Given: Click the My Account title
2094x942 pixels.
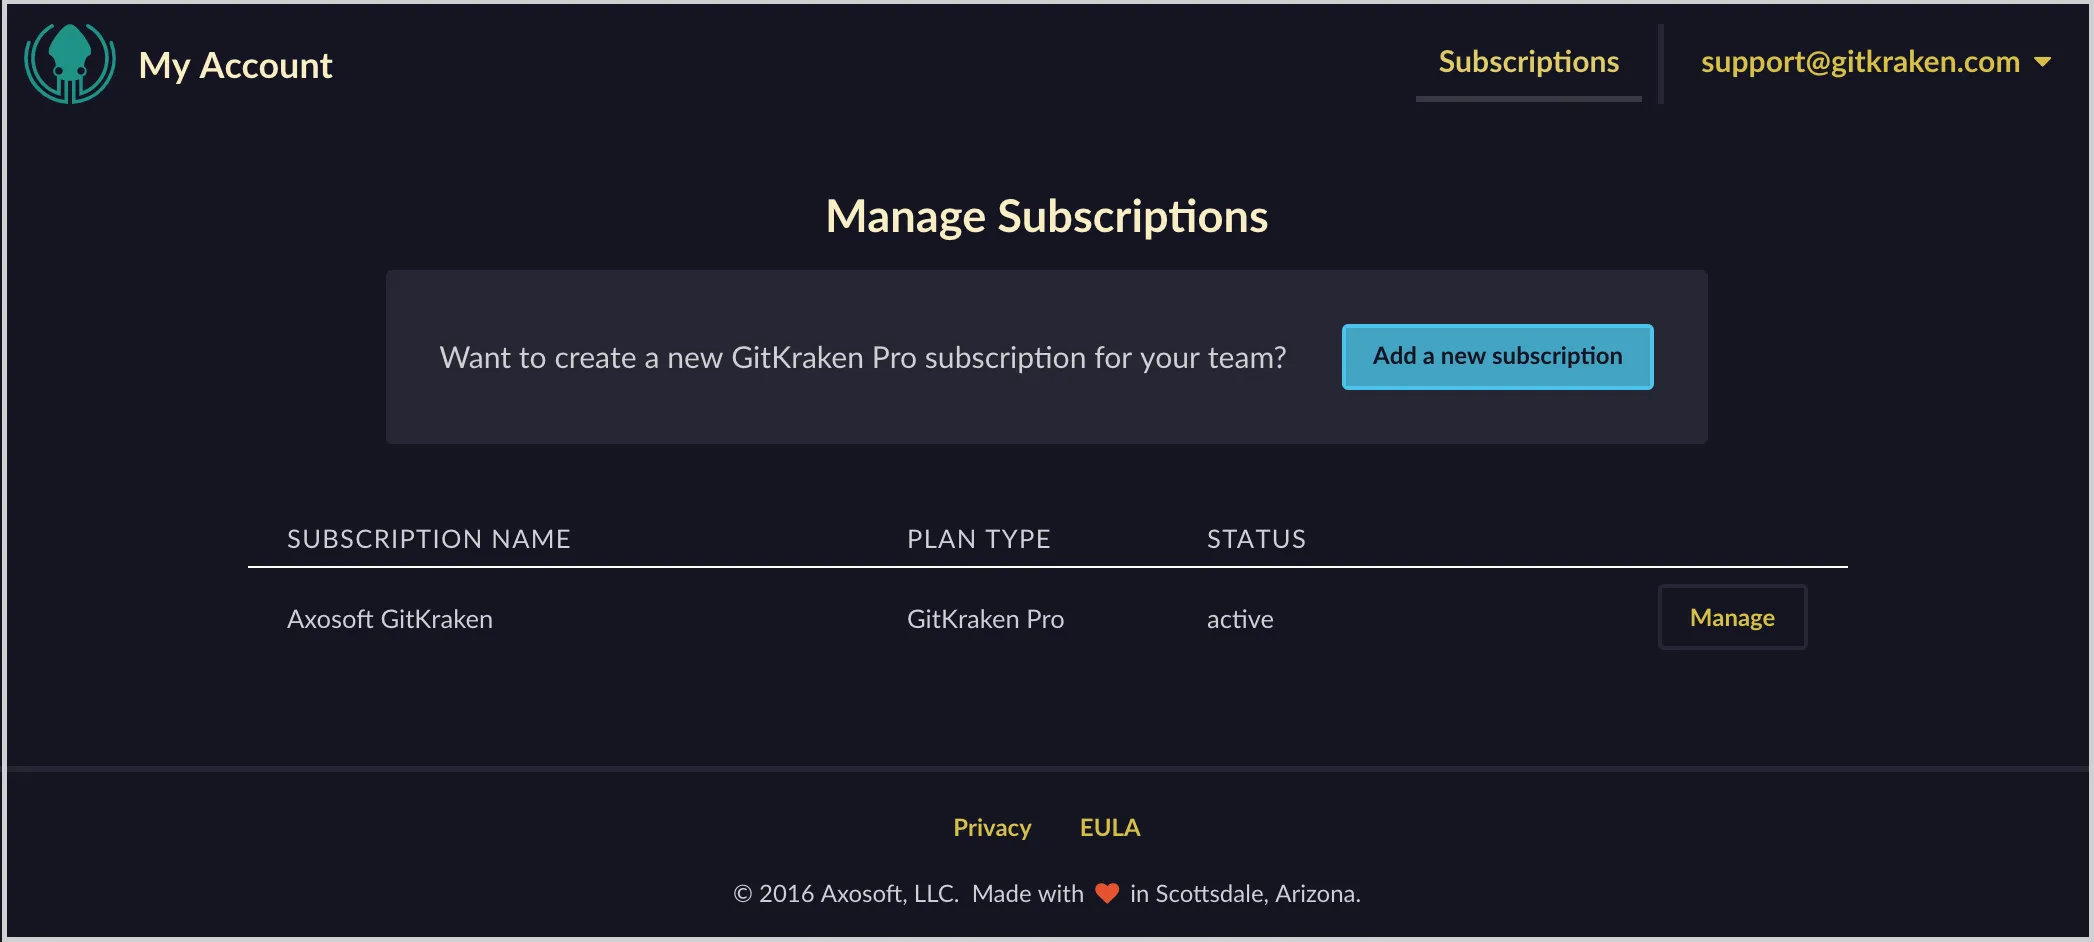Looking at the screenshot, I should (235, 66).
